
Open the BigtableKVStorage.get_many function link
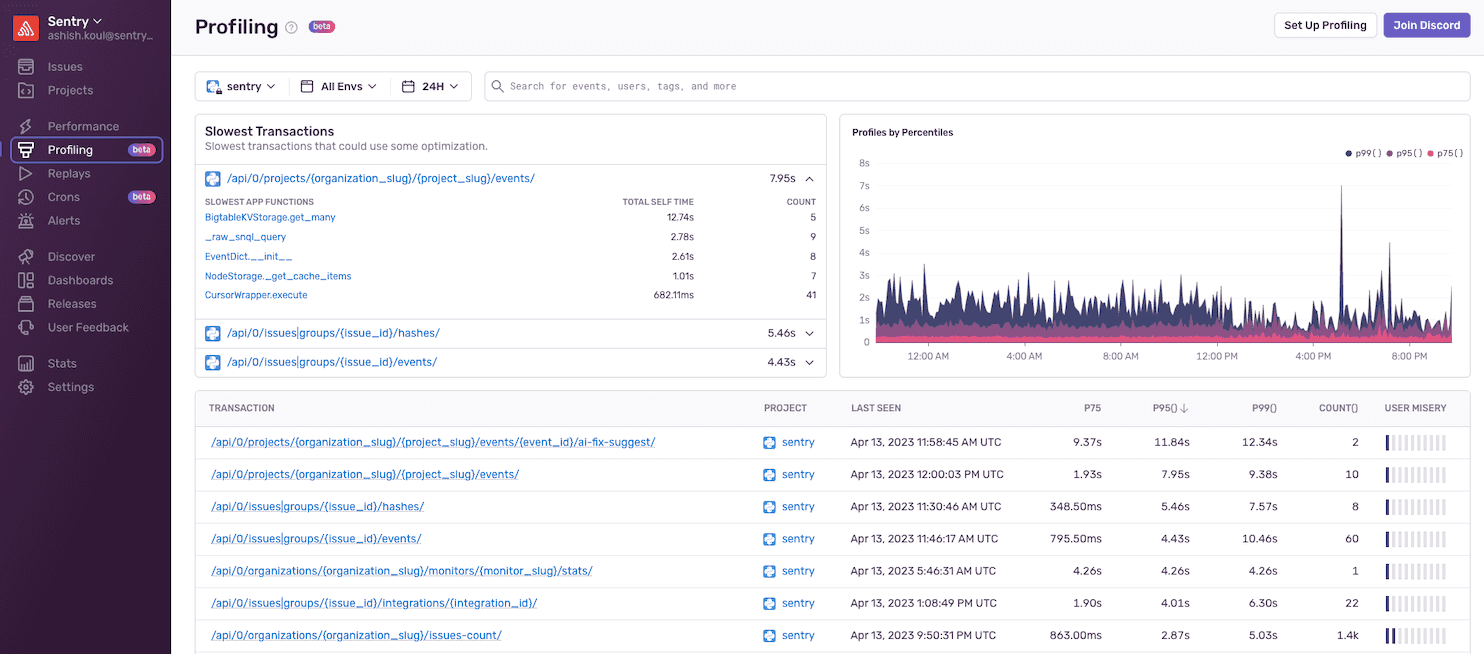click(x=269, y=217)
